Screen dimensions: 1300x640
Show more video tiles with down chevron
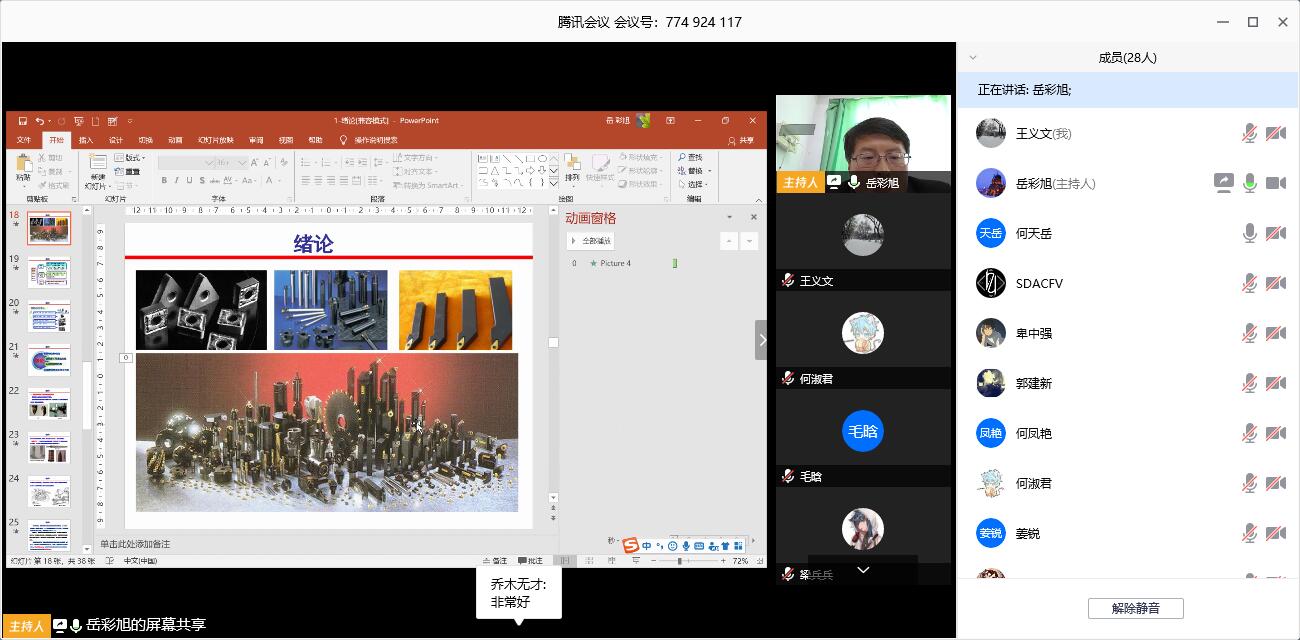[x=863, y=570]
